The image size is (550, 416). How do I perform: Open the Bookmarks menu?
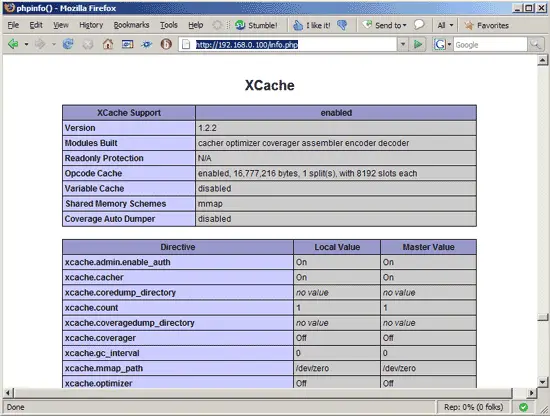[132, 25]
